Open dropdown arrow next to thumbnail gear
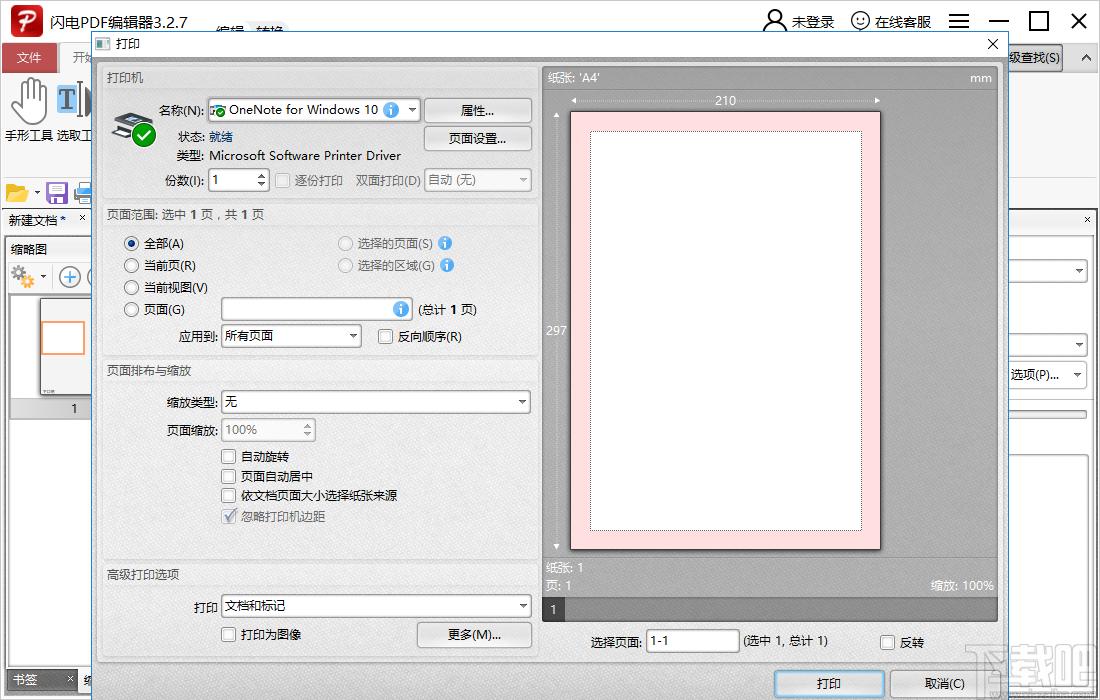 pyautogui.click(x=43, y=277)
